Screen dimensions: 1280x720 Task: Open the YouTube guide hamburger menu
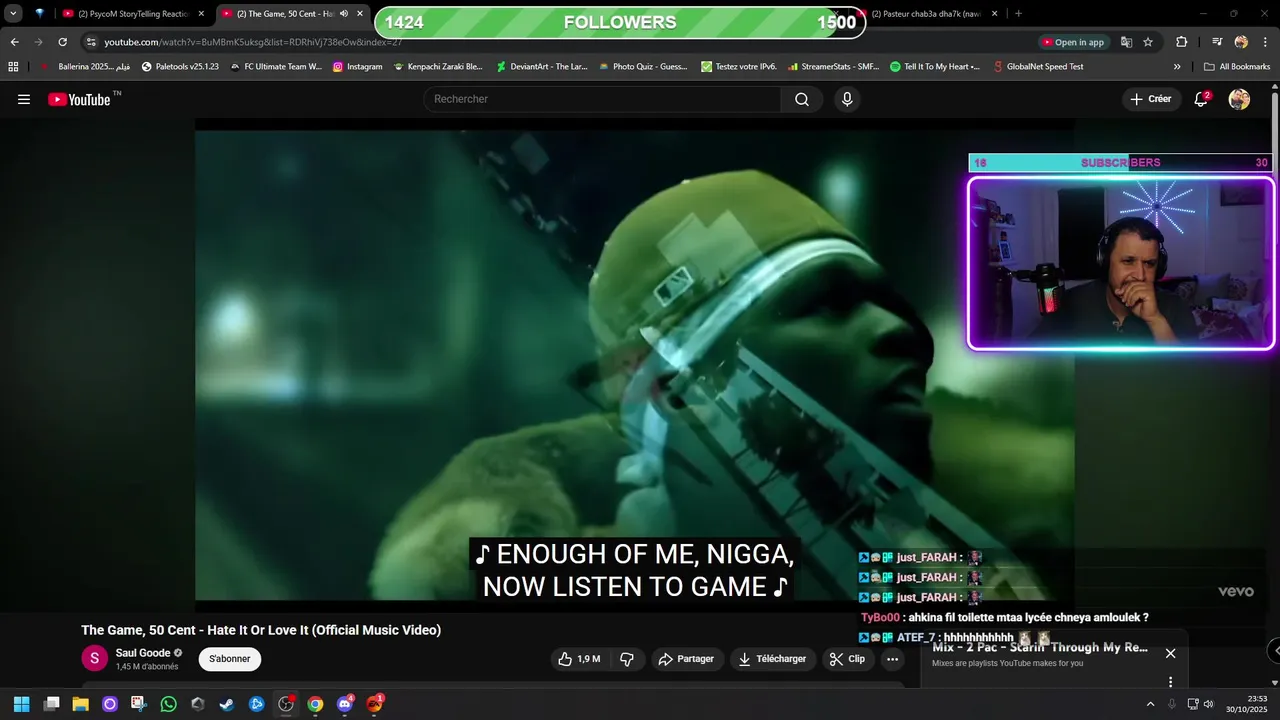tap(24, 99)
